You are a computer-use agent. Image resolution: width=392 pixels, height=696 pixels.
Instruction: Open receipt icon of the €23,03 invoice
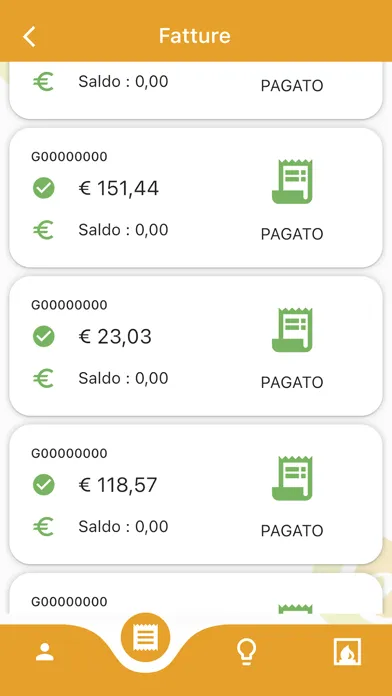pos(292,329)
